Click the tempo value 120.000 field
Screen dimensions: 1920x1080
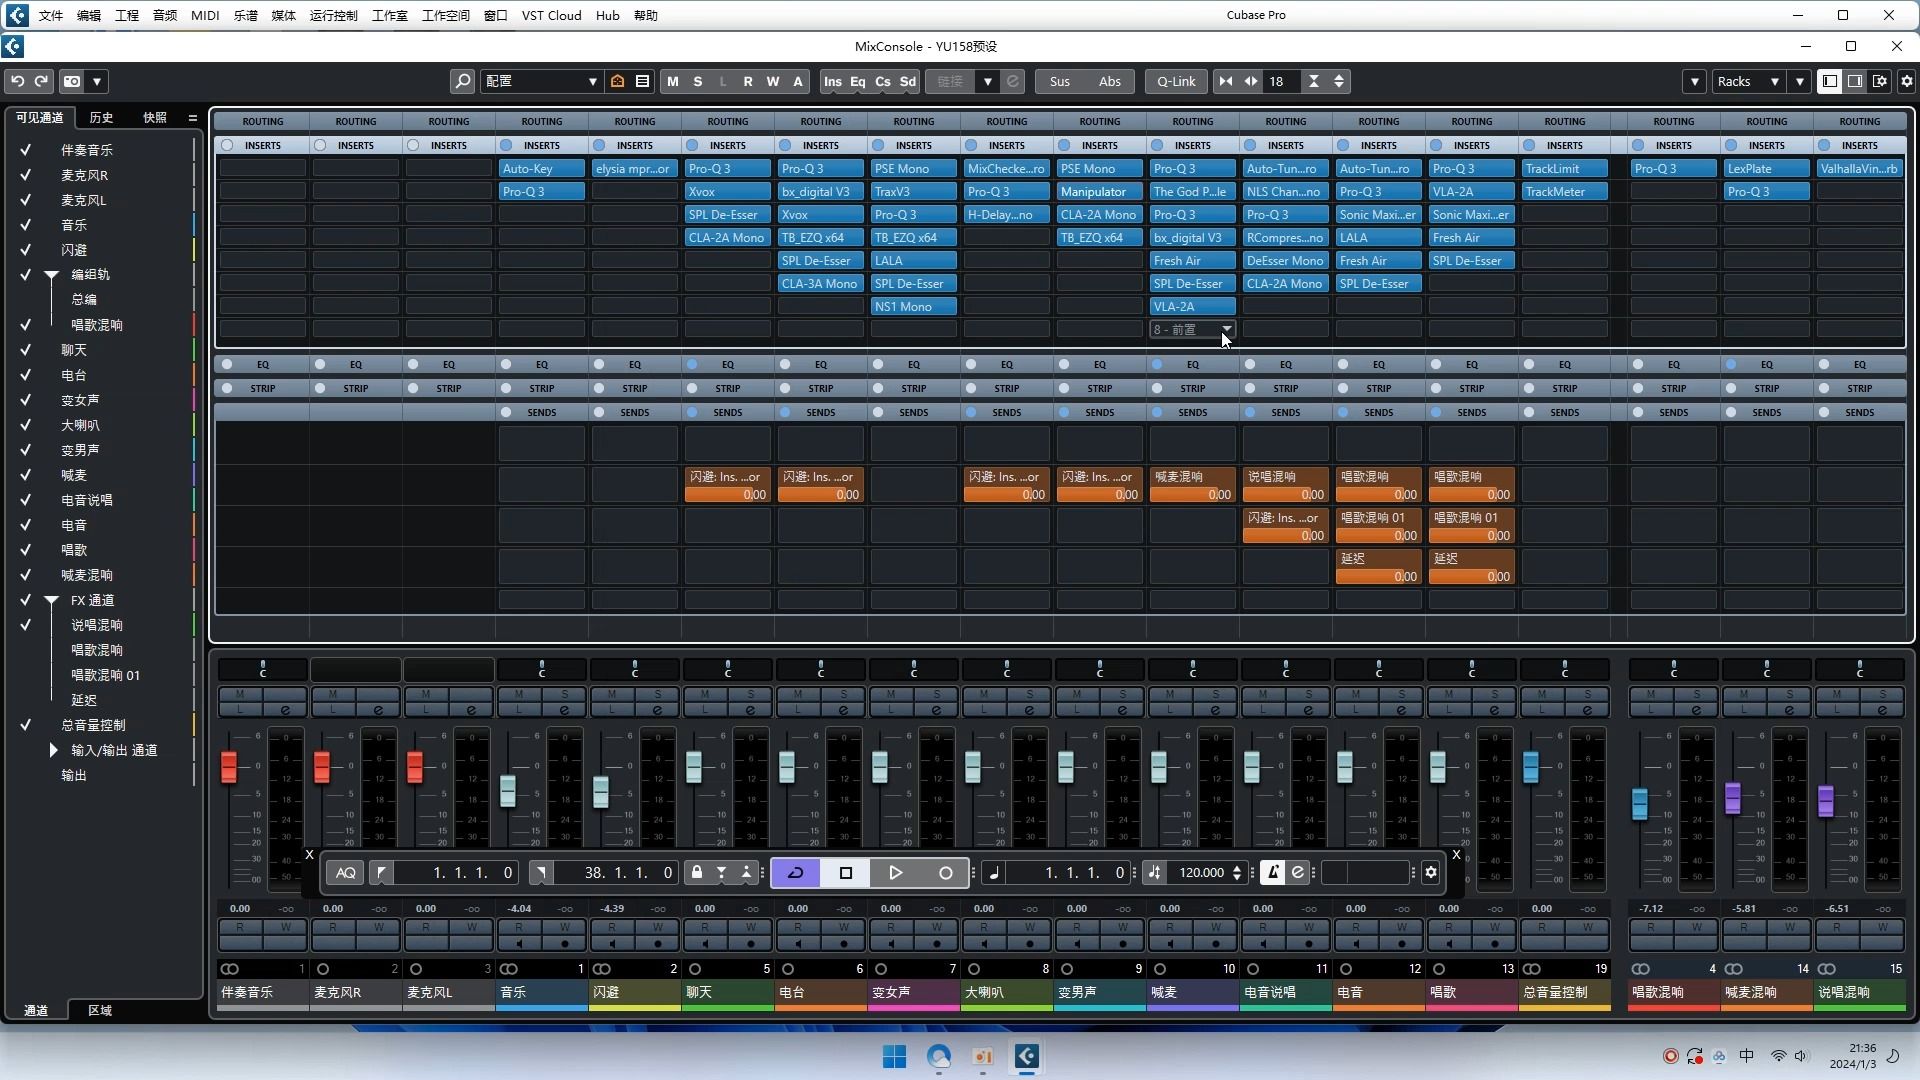1205,872
